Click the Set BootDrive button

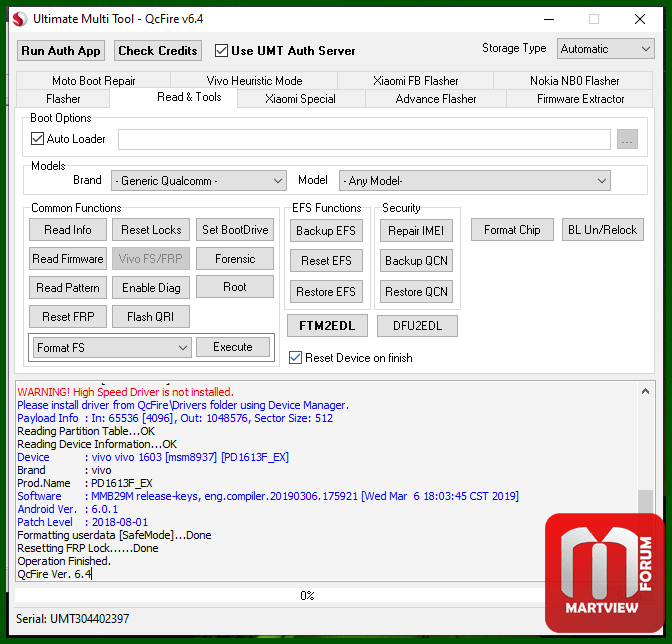(x=235, y=230)
